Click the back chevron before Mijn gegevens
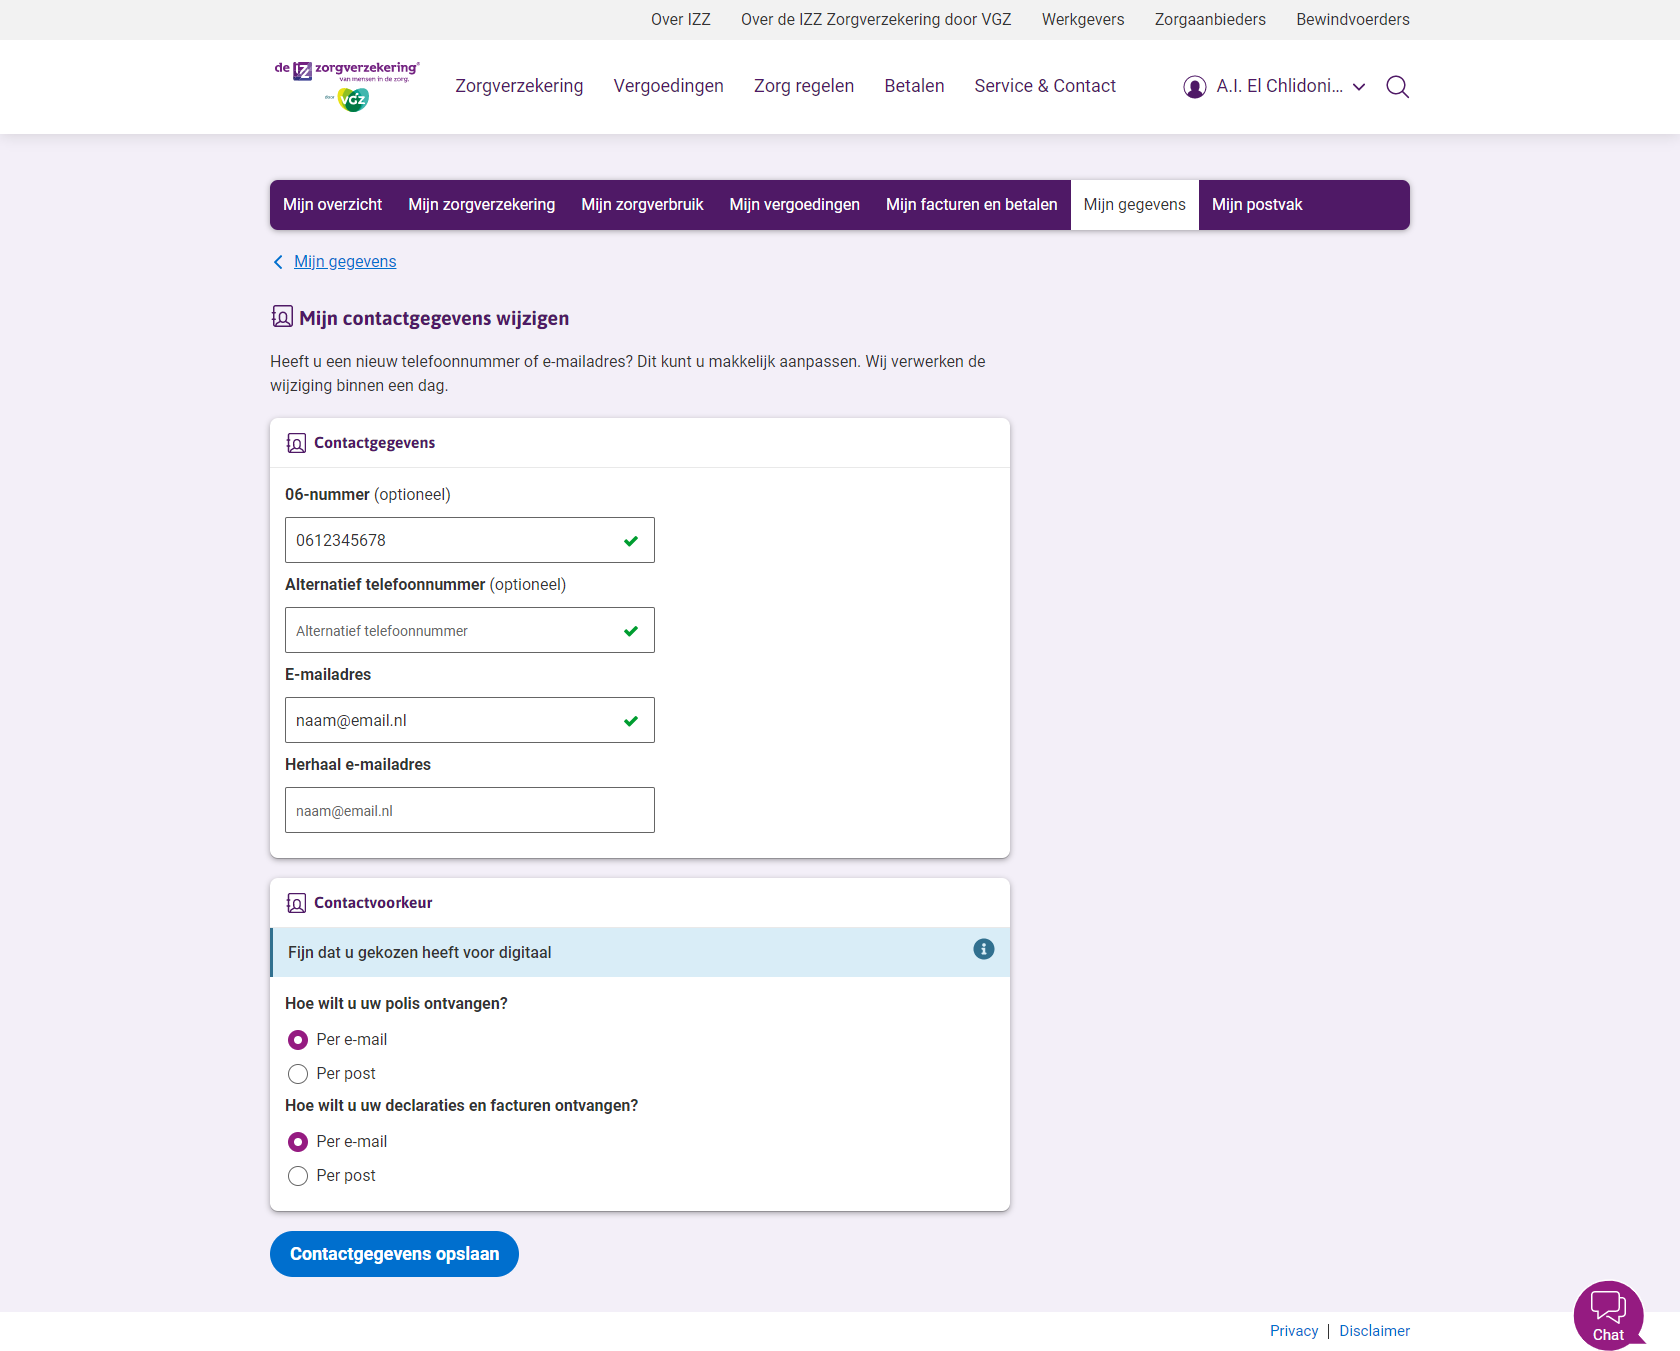The width and height of the screenshot is (1680, 1351). coord(278,262)
